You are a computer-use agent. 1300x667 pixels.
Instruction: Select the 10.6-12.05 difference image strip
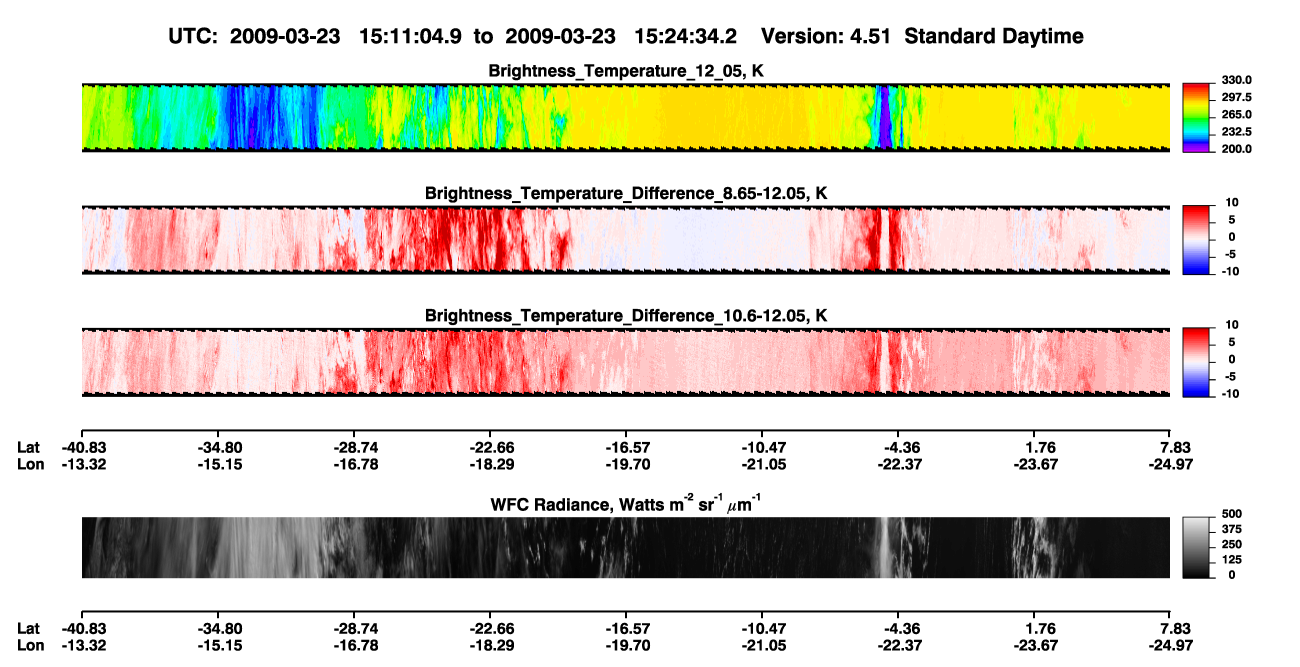(625, 362)
